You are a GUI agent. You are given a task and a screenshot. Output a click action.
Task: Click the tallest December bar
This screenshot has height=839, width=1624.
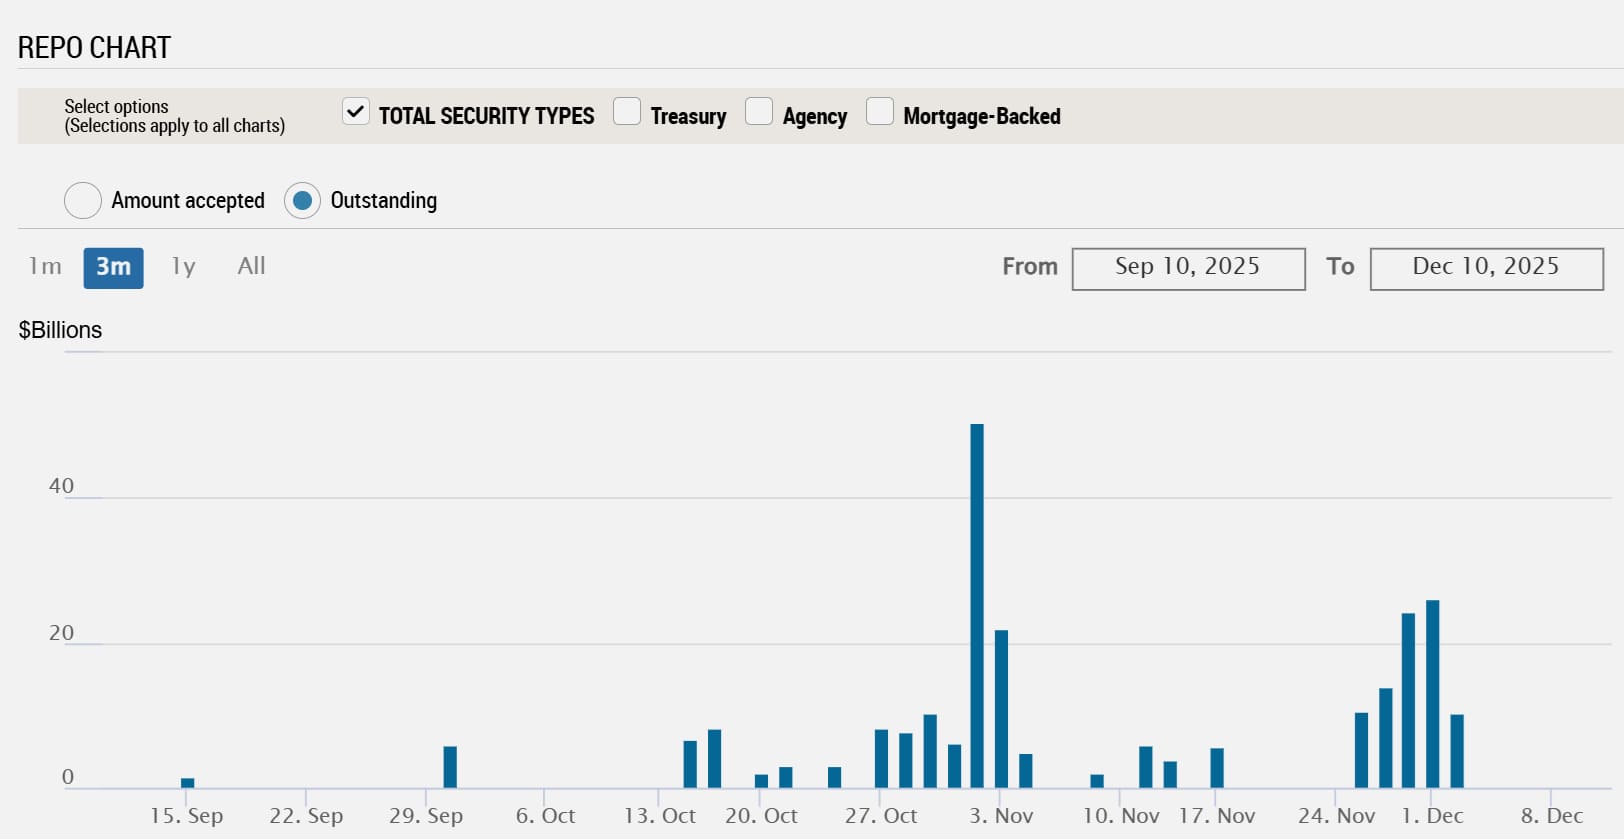coord(1432,694)
